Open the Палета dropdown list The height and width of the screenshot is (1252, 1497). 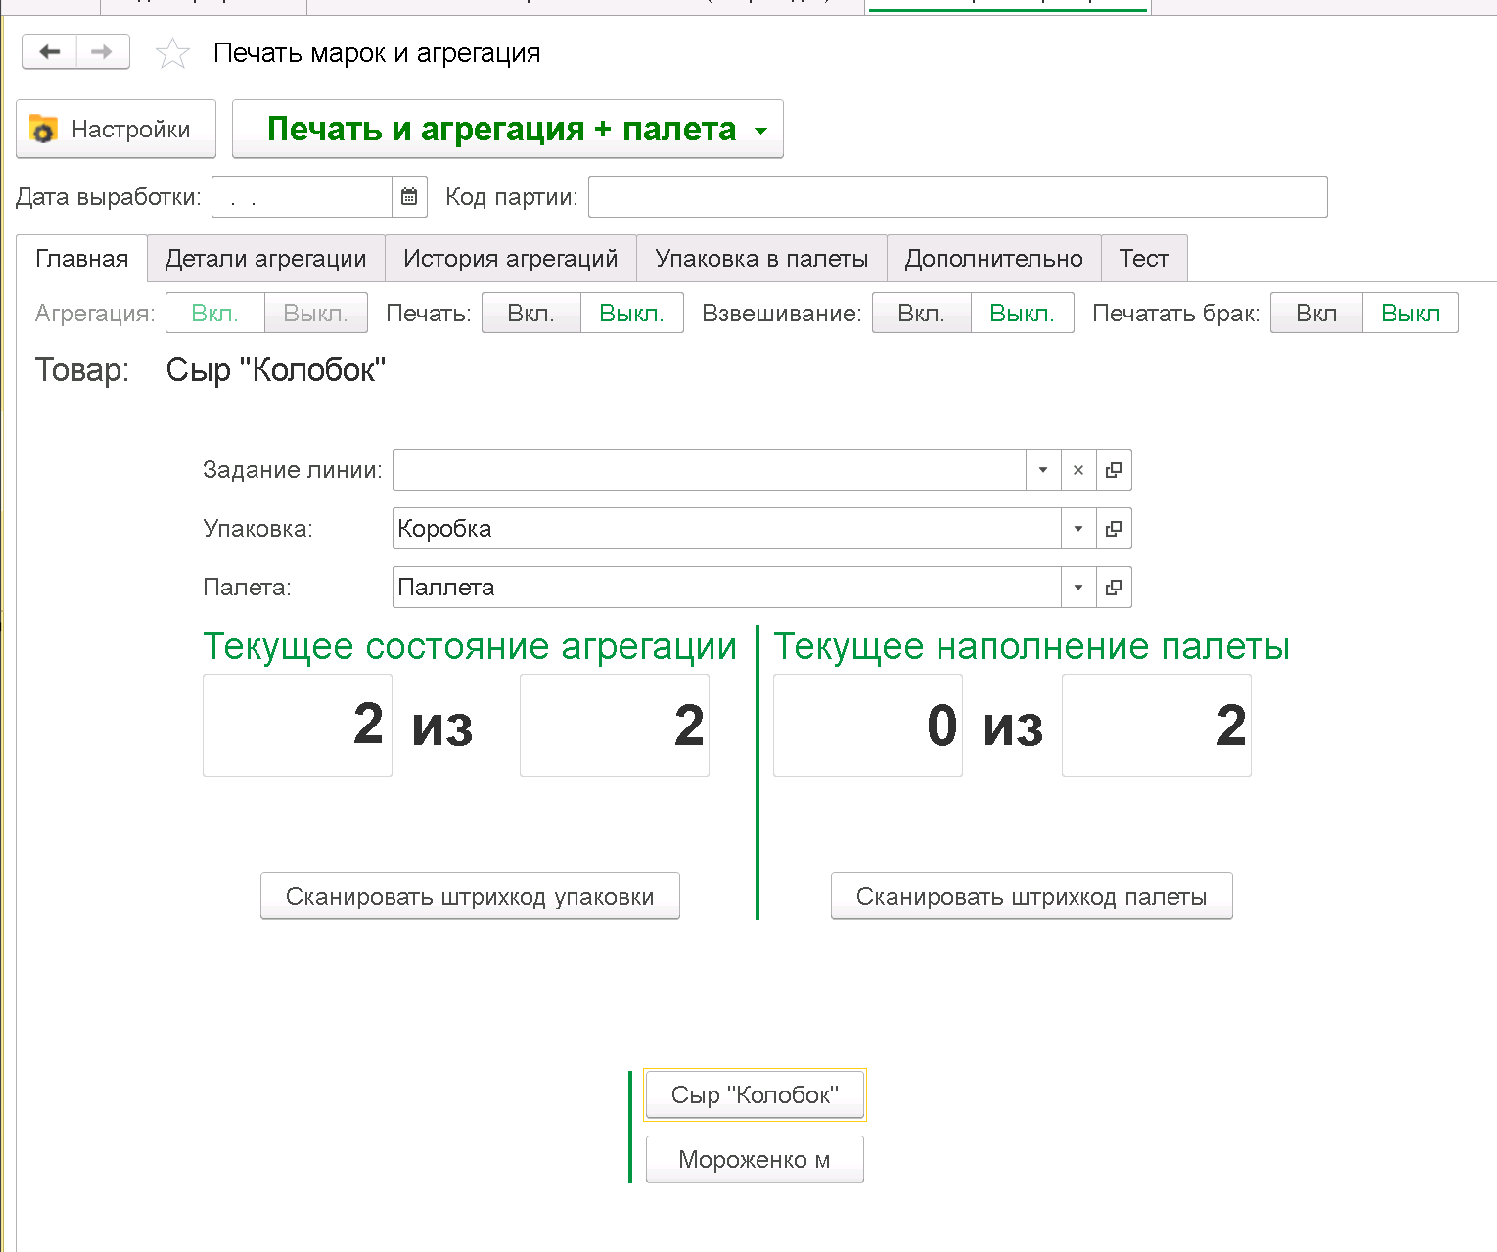click(x=1078, y=588)
